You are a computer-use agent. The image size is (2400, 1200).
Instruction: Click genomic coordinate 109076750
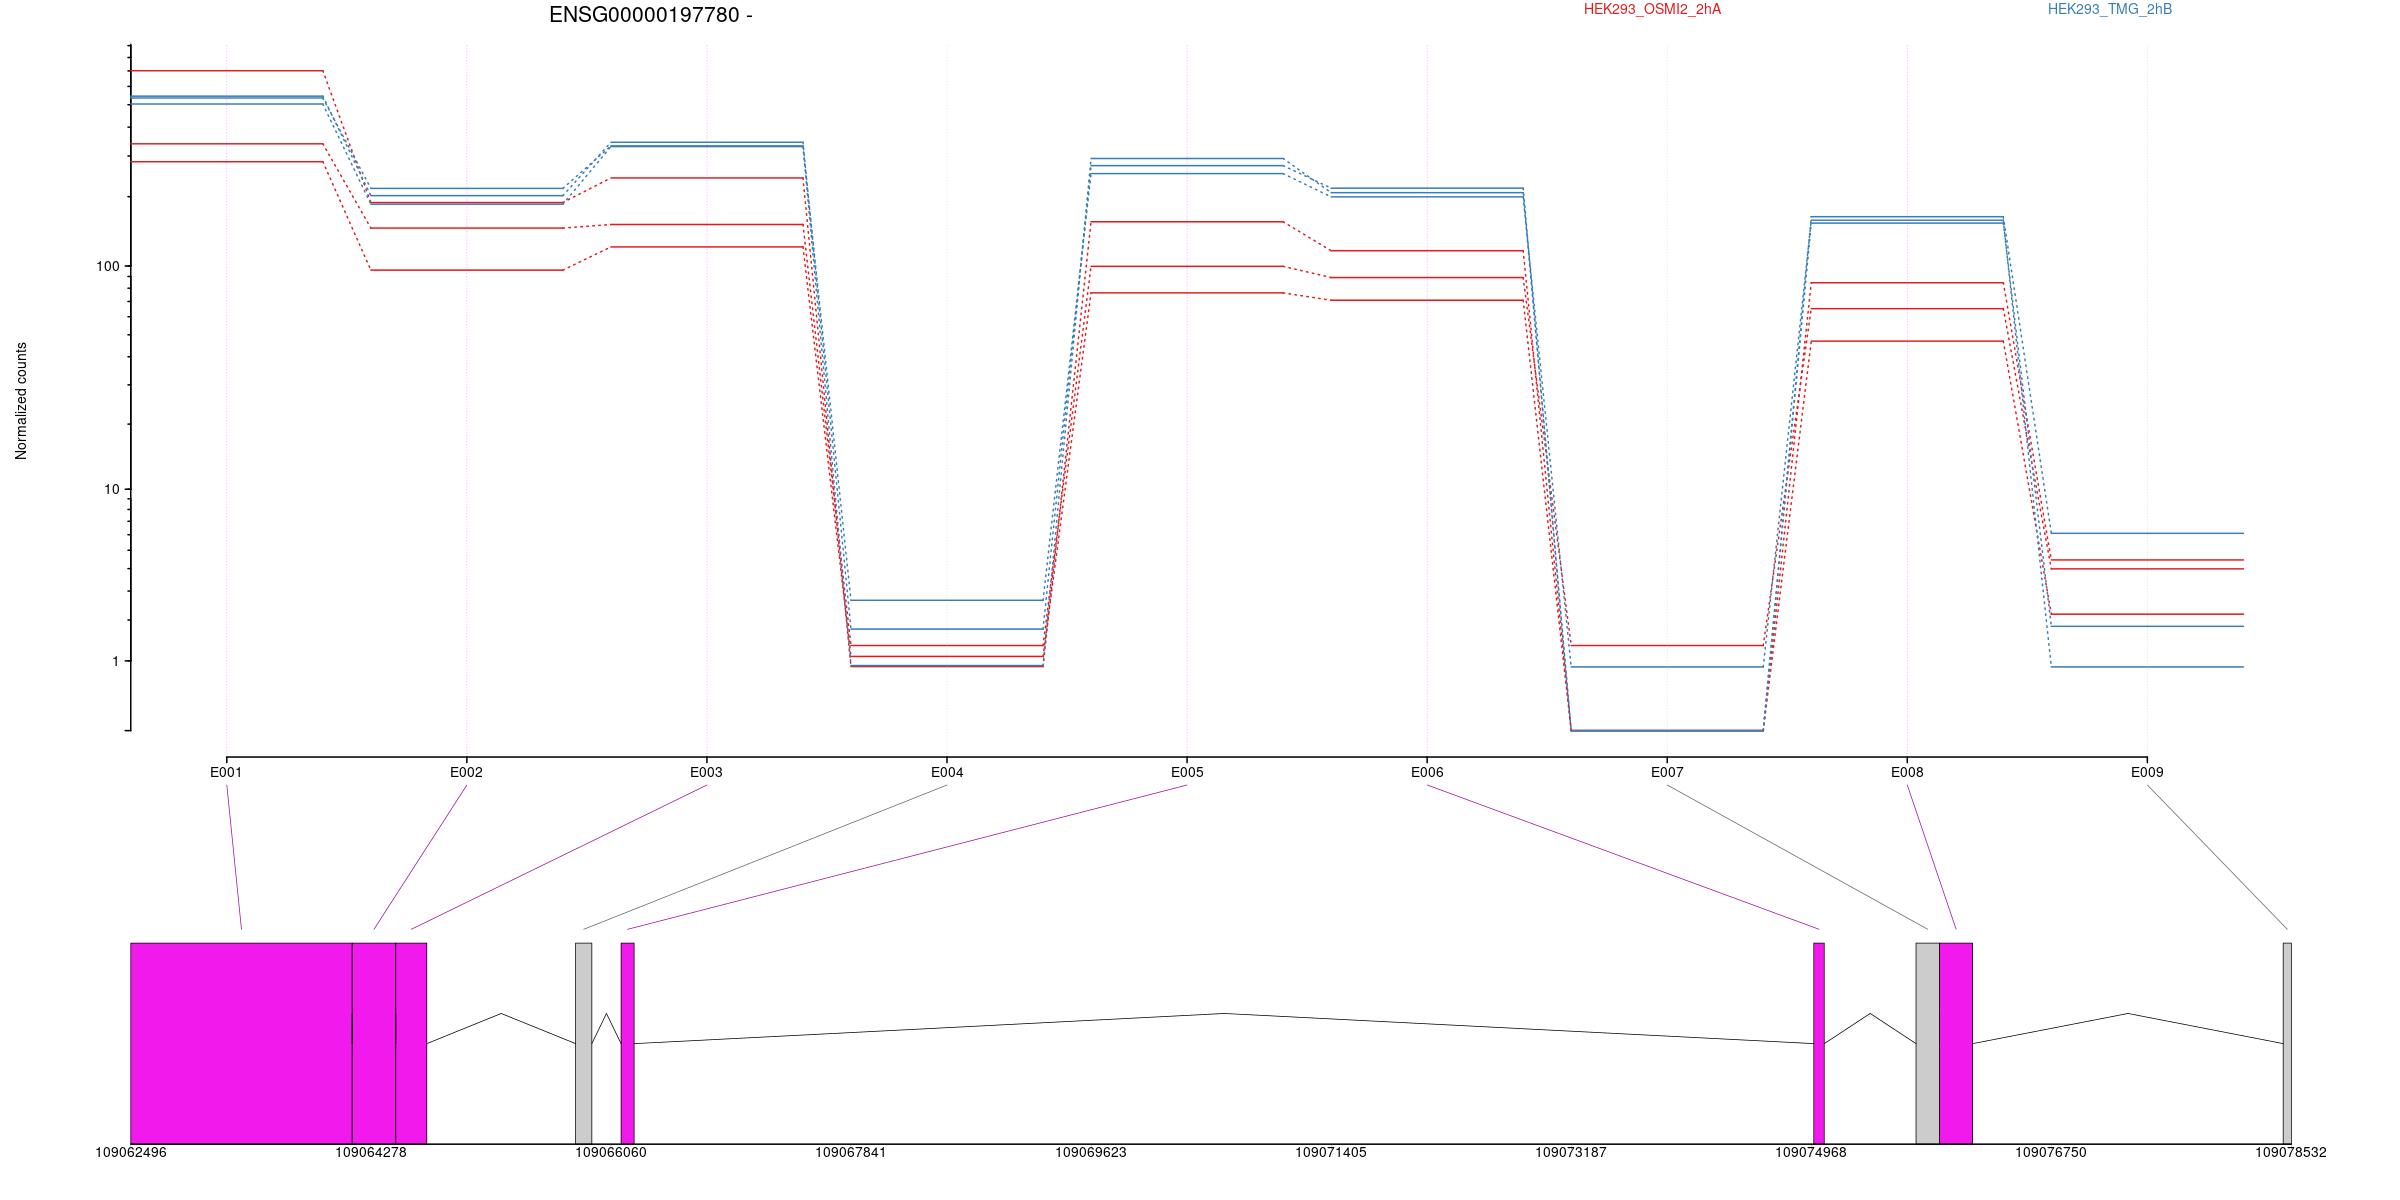[2051, 1152]
